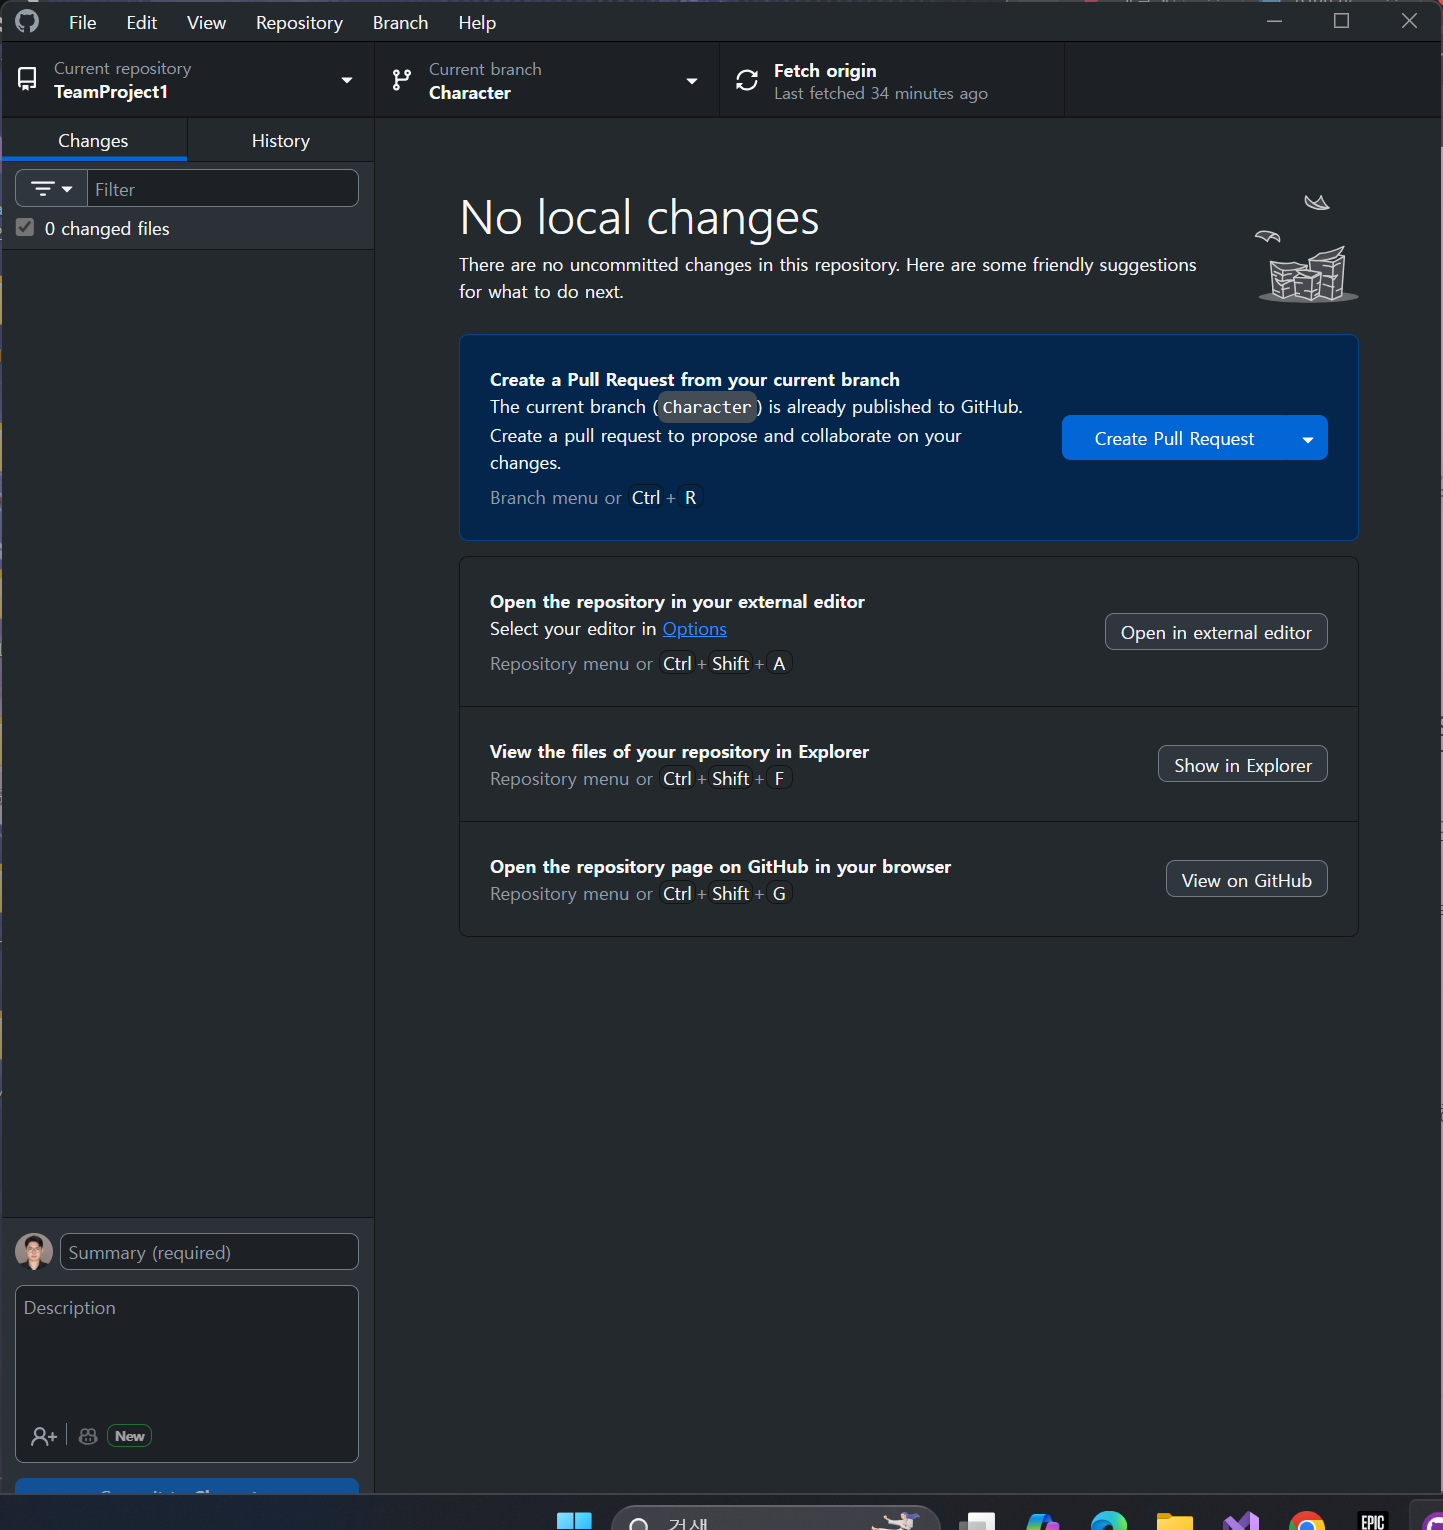Click Open in external editor
The image size is (1443, 1530).
tap(1216, 632)
